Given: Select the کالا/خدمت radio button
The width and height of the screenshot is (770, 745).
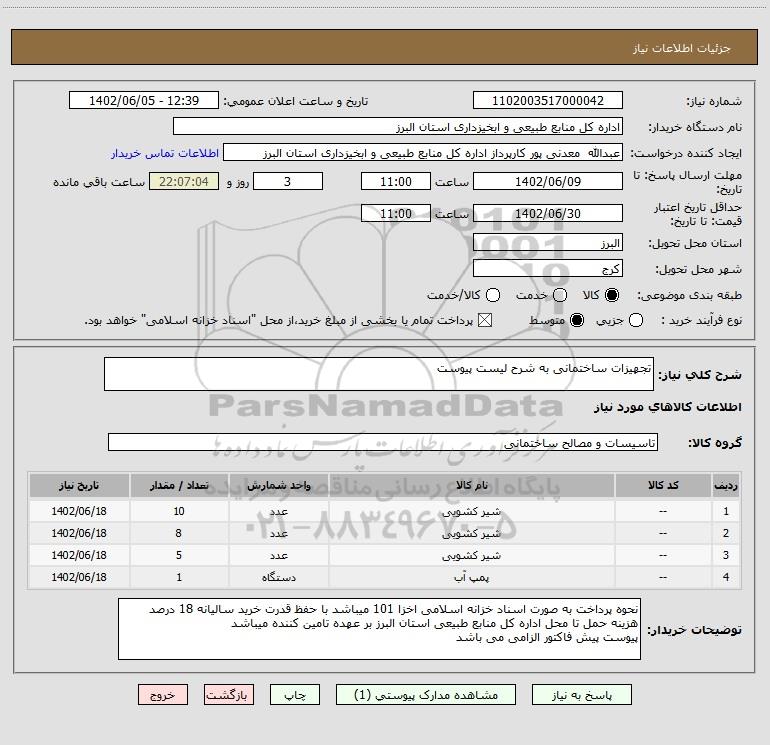Looking at the screenshot, I should click(x=493, y=295).
